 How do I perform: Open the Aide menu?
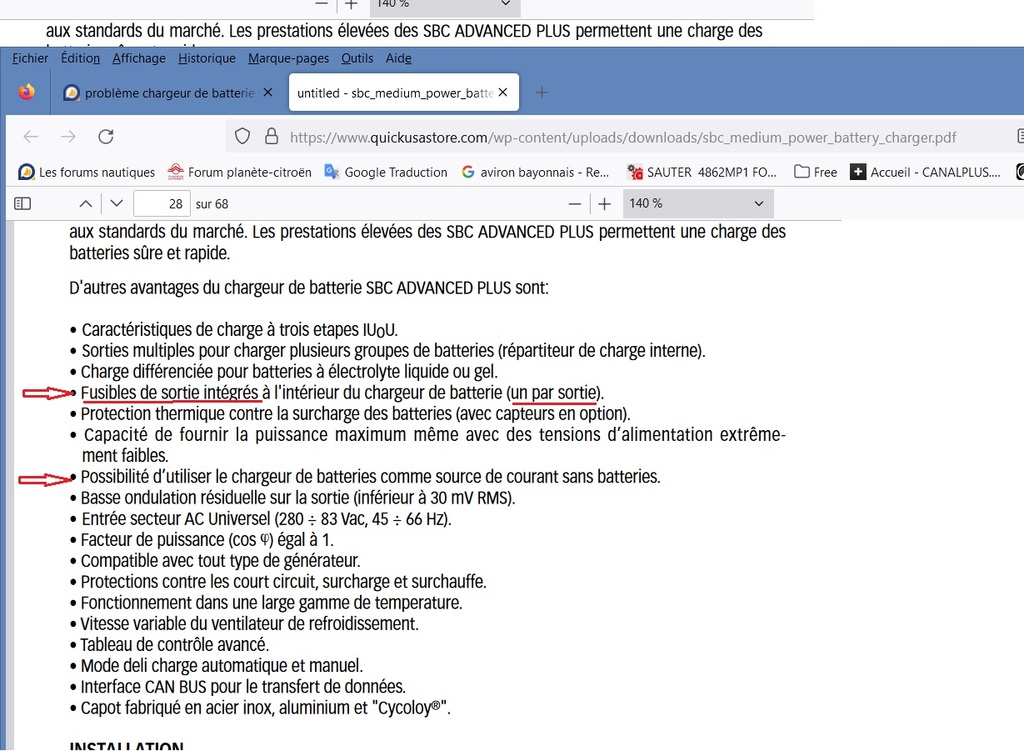(x=398, y=58)
